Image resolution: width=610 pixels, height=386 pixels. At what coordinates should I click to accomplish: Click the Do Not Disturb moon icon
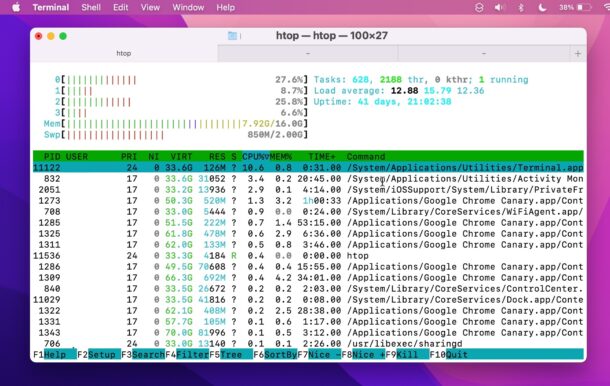tap(542, 7)
